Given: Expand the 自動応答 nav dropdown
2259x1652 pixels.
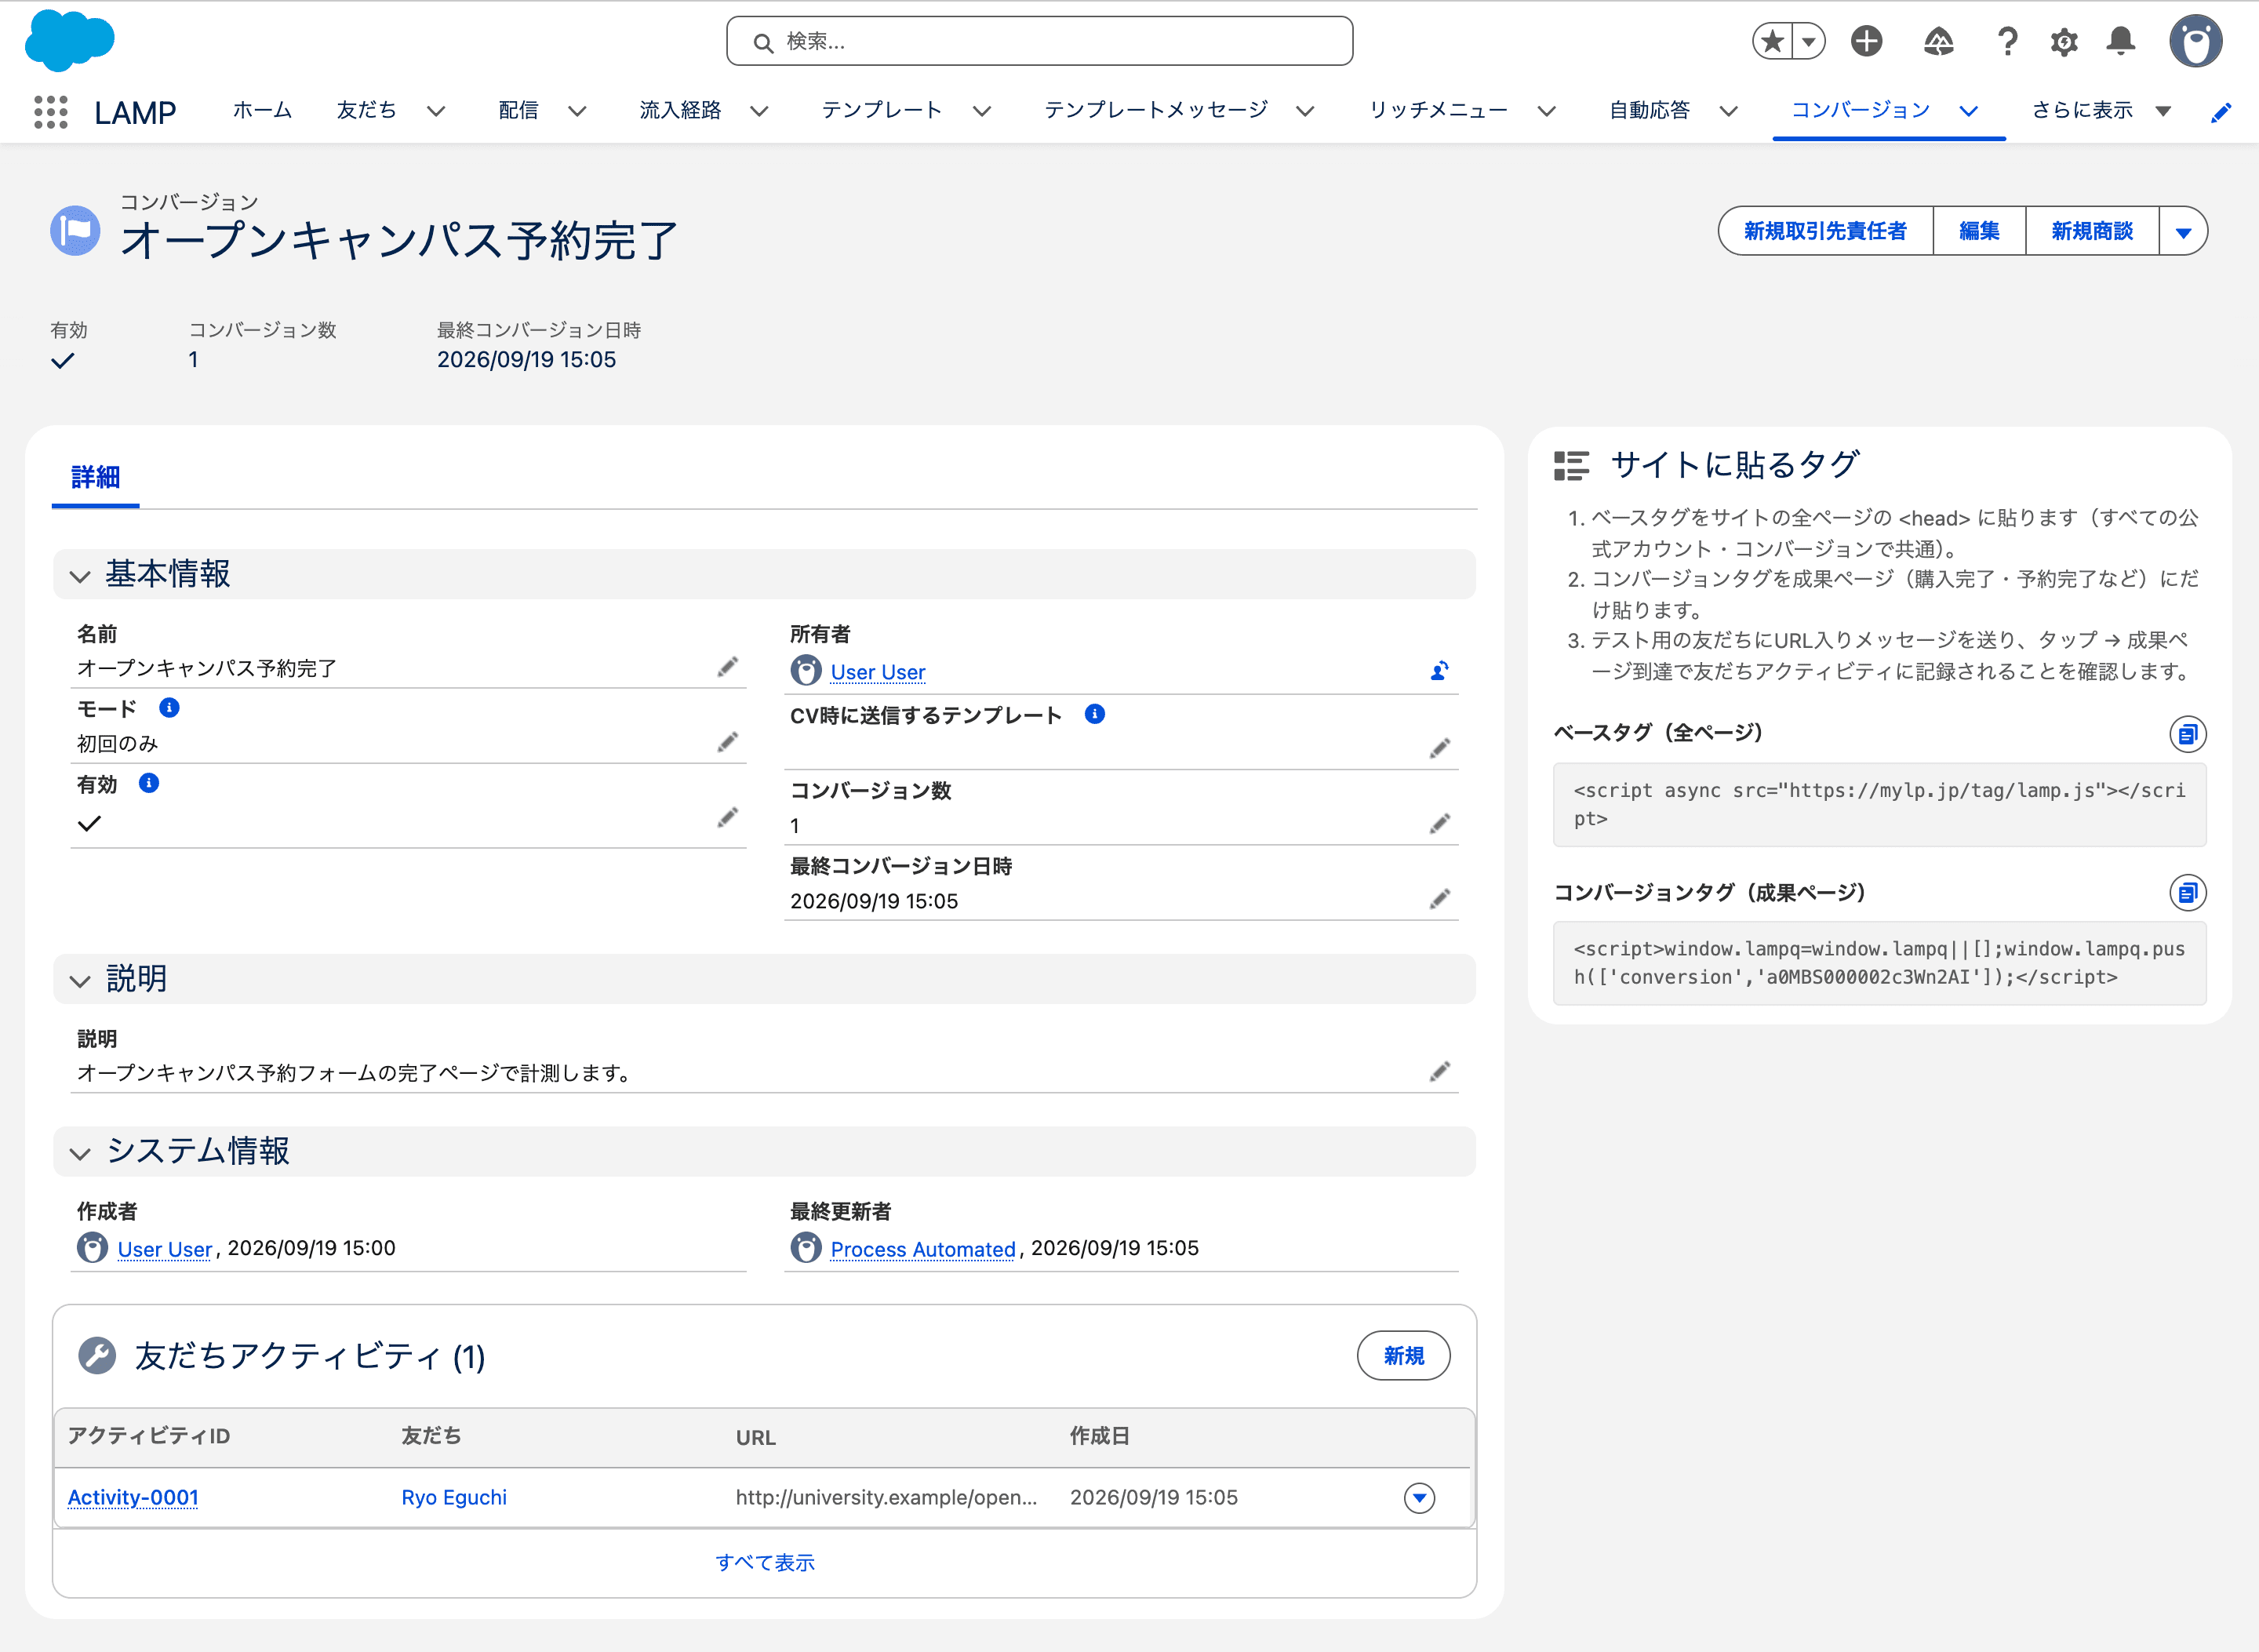Looking at the screenshot, I should tap(1728, 111).
